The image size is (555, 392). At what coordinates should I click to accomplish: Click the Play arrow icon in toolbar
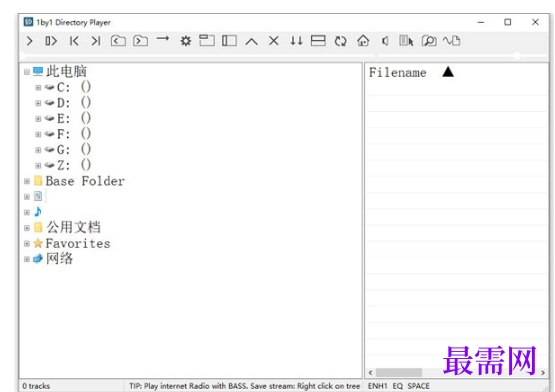coord(30,41)
